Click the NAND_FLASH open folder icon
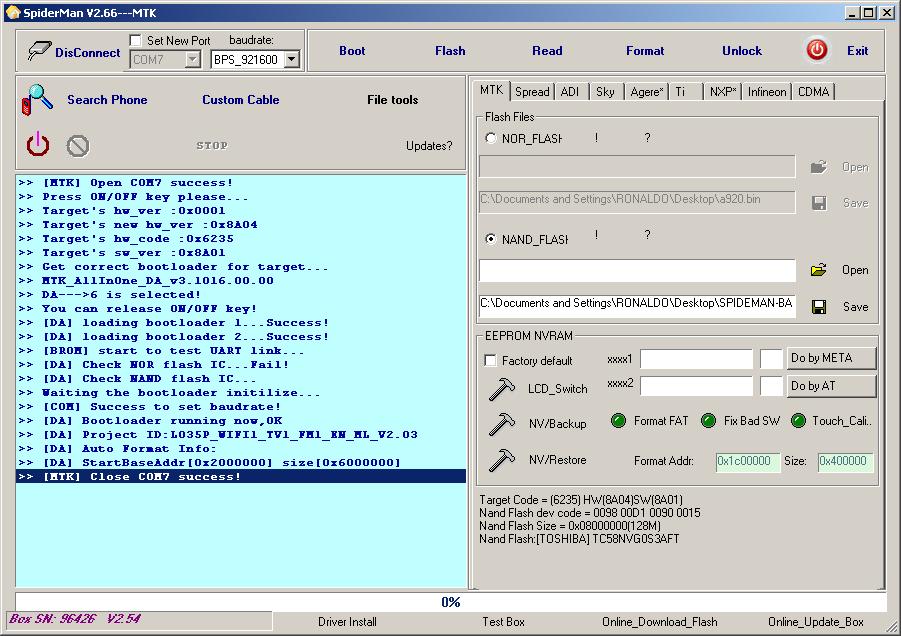 819,270
